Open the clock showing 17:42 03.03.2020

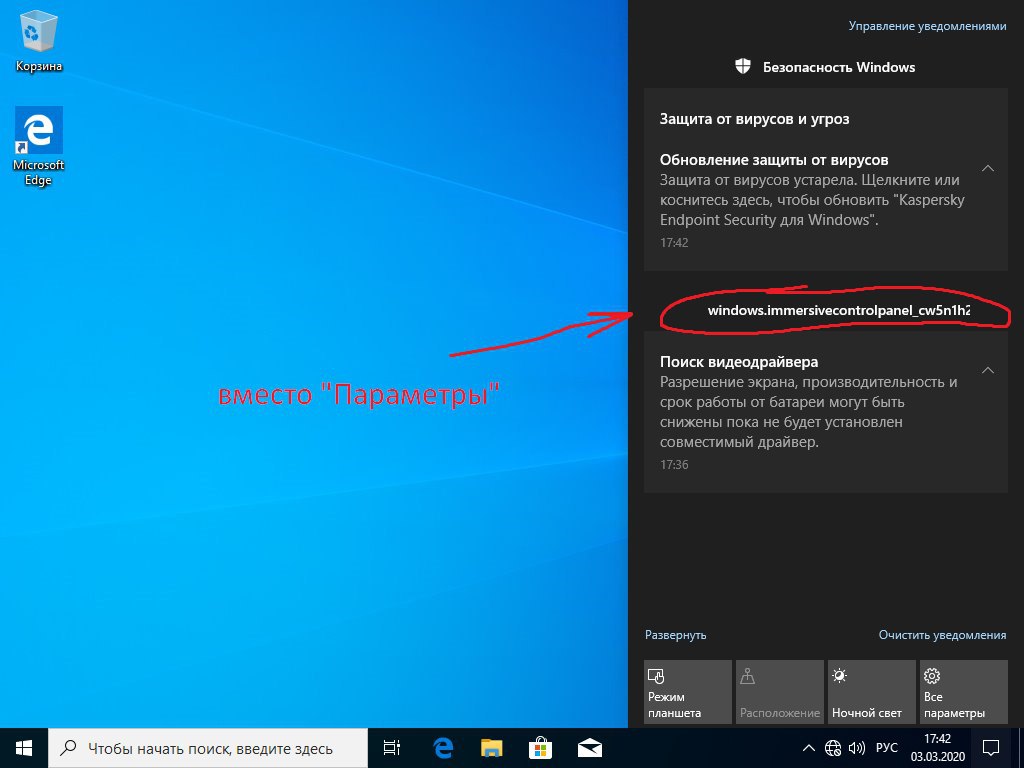pyautogui.click(x=938, y=748)
